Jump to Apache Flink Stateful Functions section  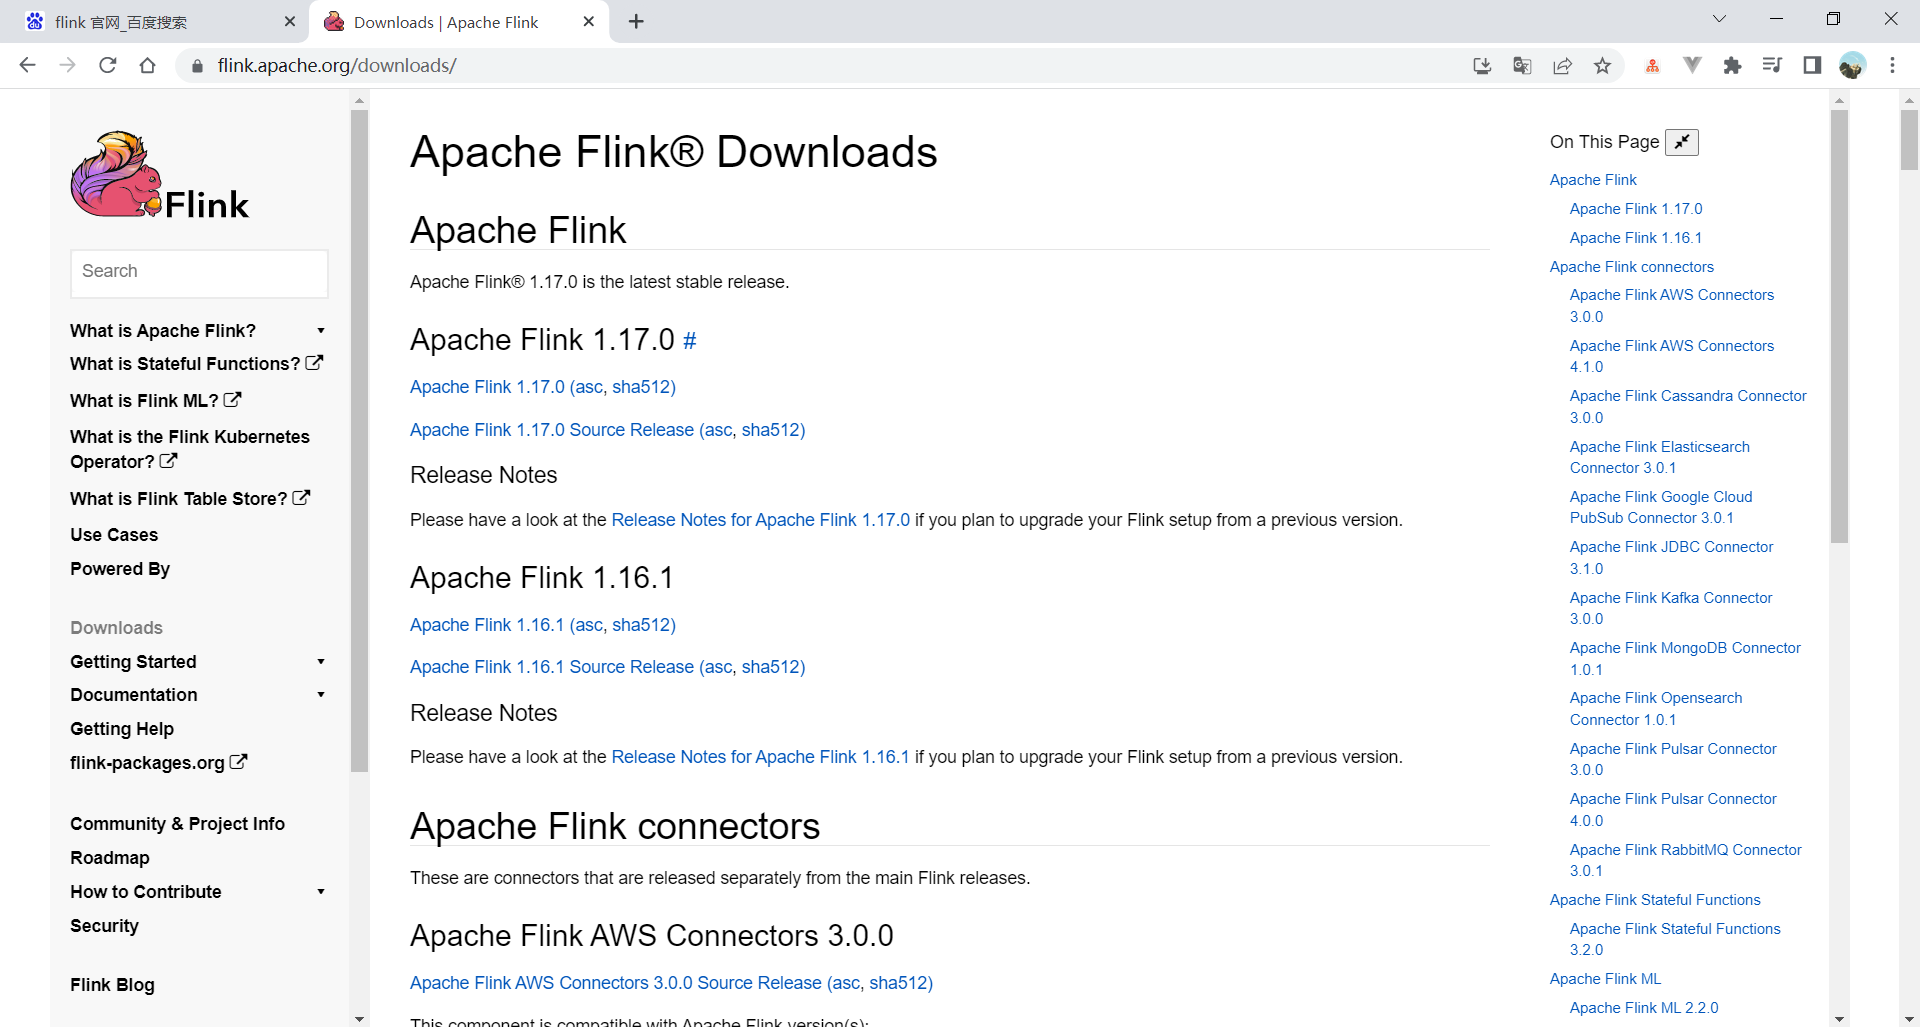point(1655,900)
